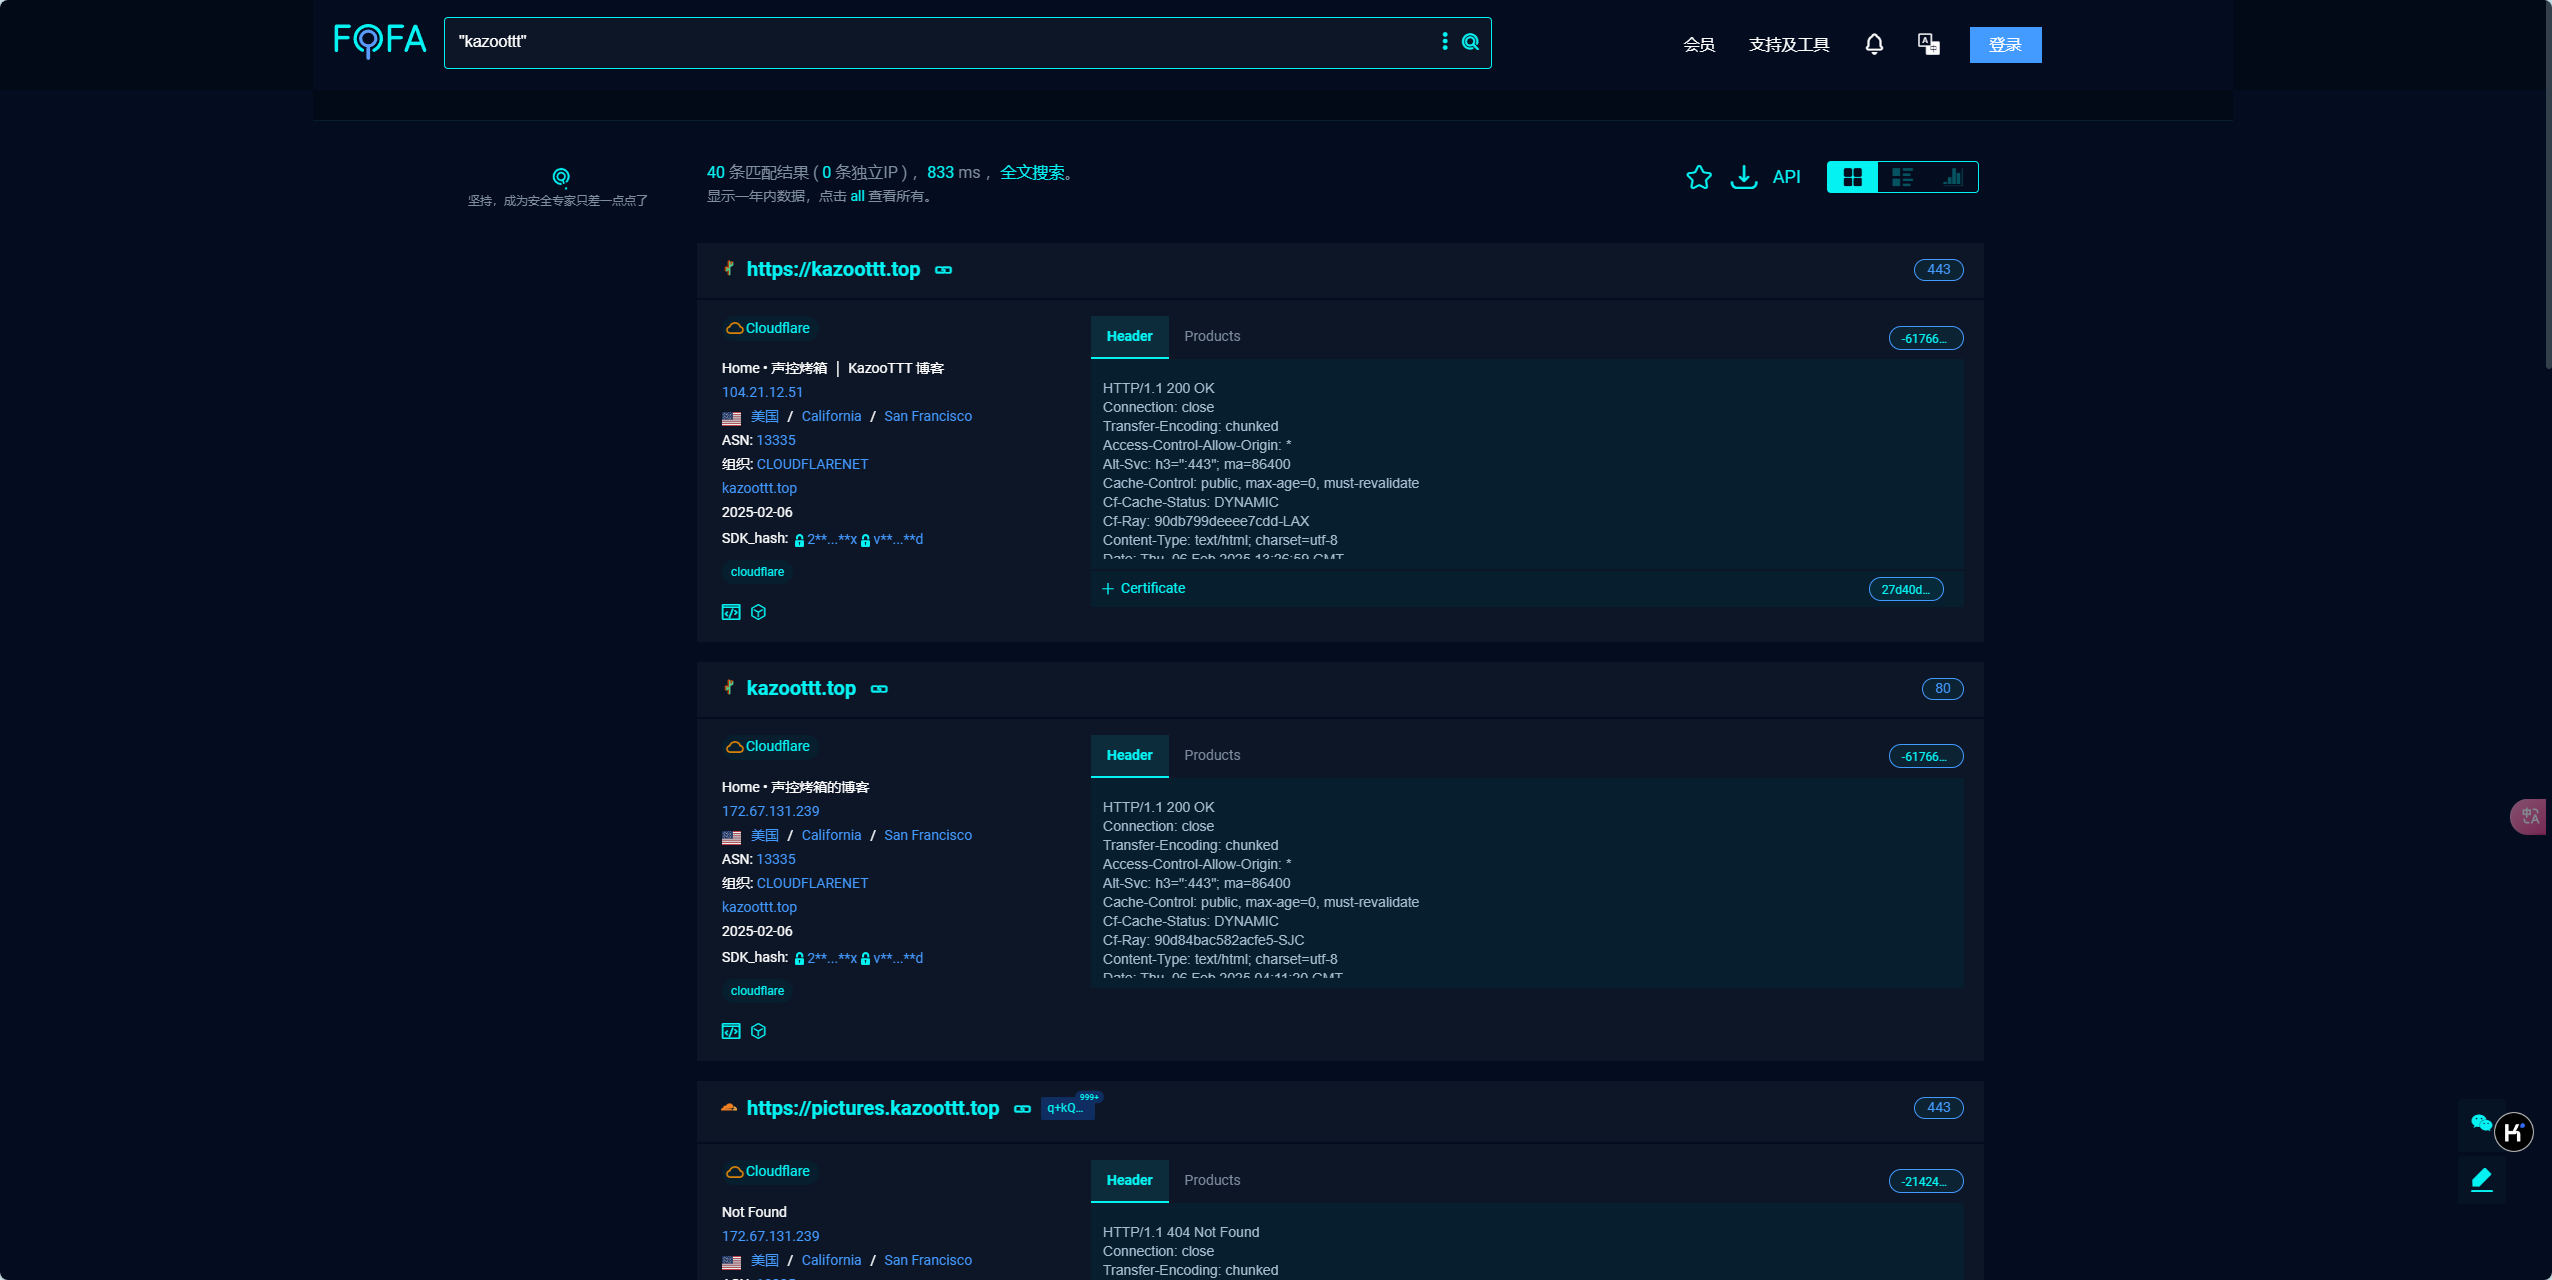Click the 全文搜索 full-text search link
Image resolution: width=2552 pixels, height=1280 pixels.
[x=1032, y=172]
